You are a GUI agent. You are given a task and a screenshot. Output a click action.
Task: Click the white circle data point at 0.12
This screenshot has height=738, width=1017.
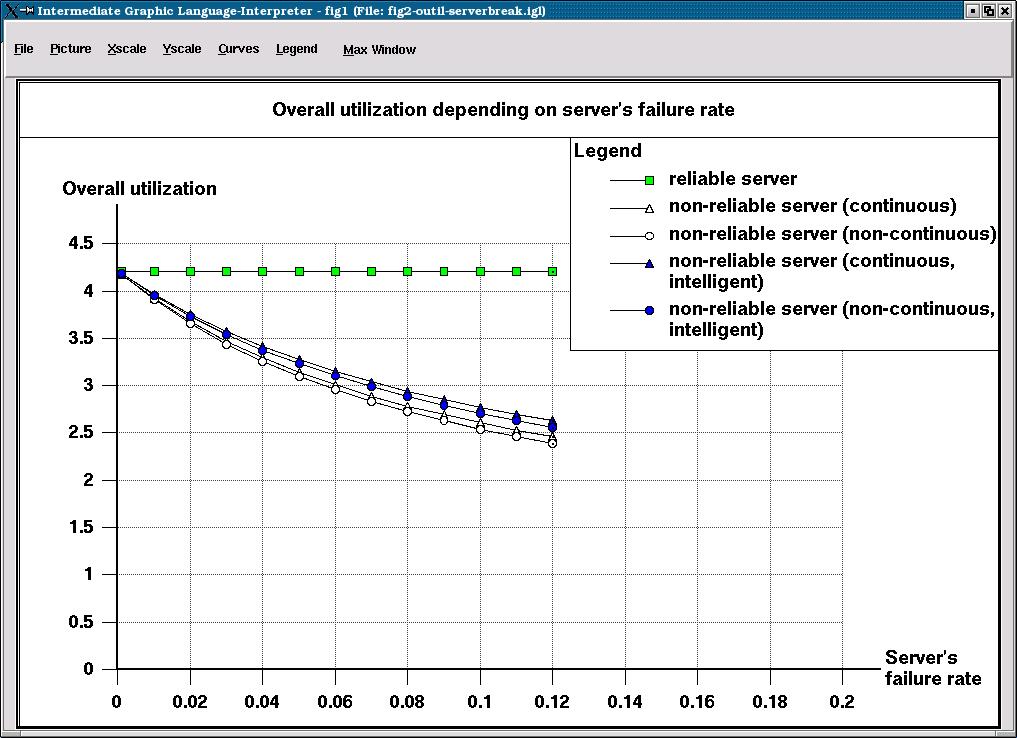pyautogui.click(x=553, y=444)
